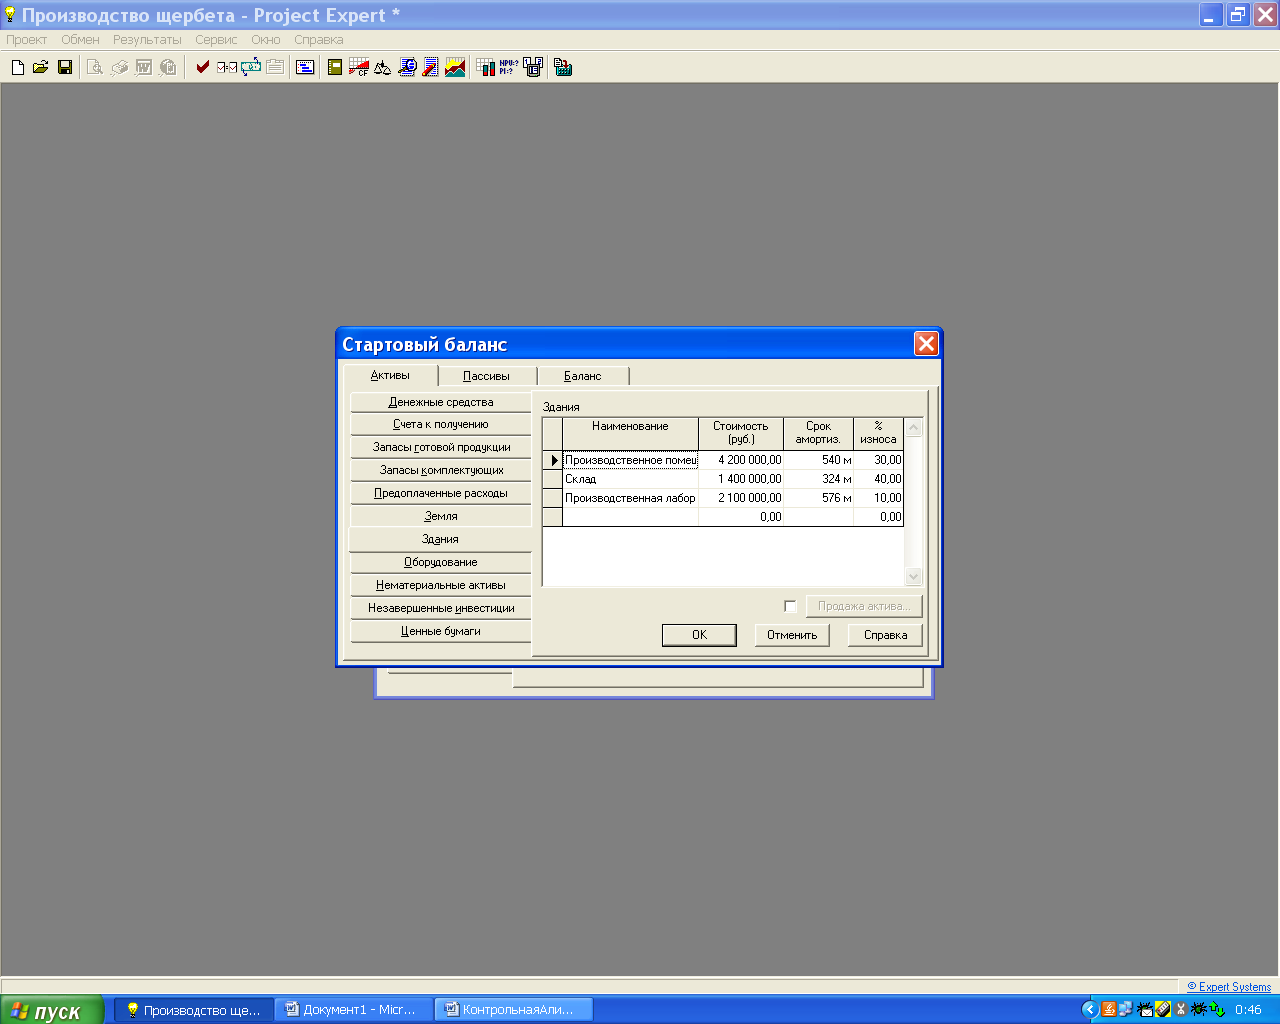Toggle the checkbox beside Продажа актива
This screenshot has width=1280, height=1024.
[790, 606]
